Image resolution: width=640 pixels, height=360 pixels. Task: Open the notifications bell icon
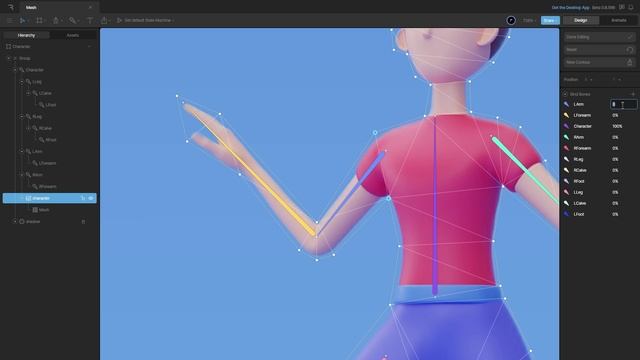(631, 7)
